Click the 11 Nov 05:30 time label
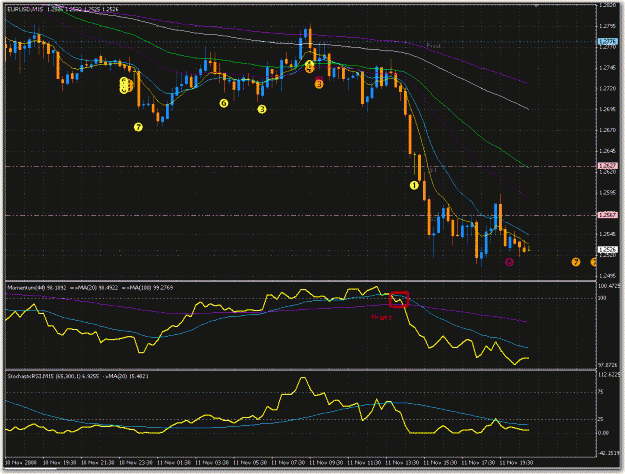 pos(250,462)
